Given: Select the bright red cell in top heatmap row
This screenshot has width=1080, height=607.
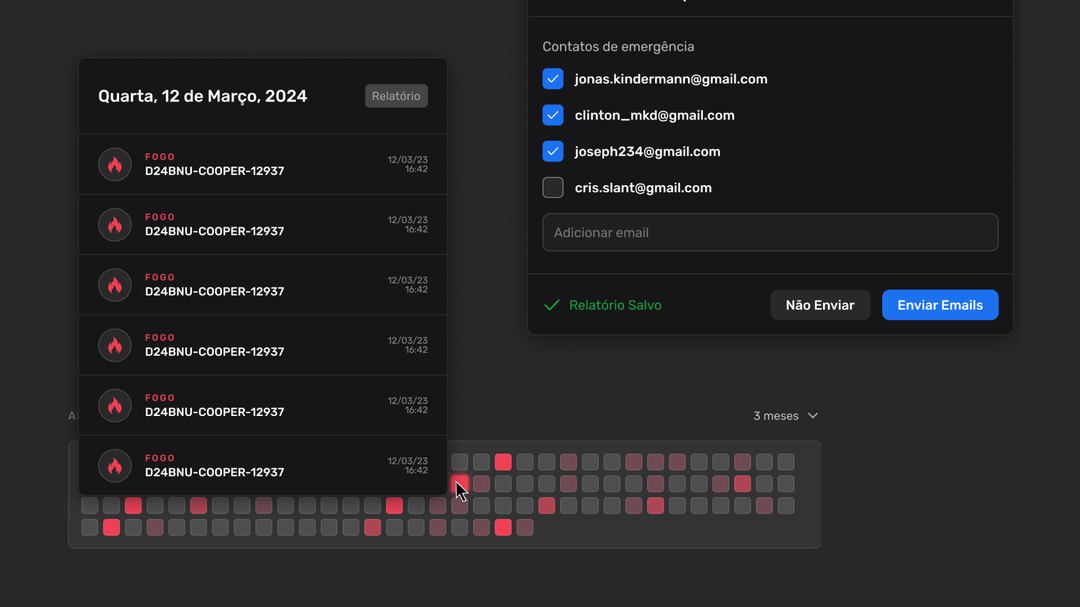Looking at the screenshot, I should tap(503, 462).
